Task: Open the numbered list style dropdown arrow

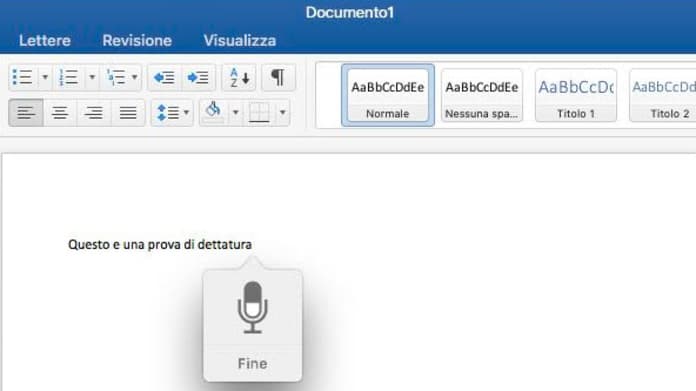Action: (92, 77)
